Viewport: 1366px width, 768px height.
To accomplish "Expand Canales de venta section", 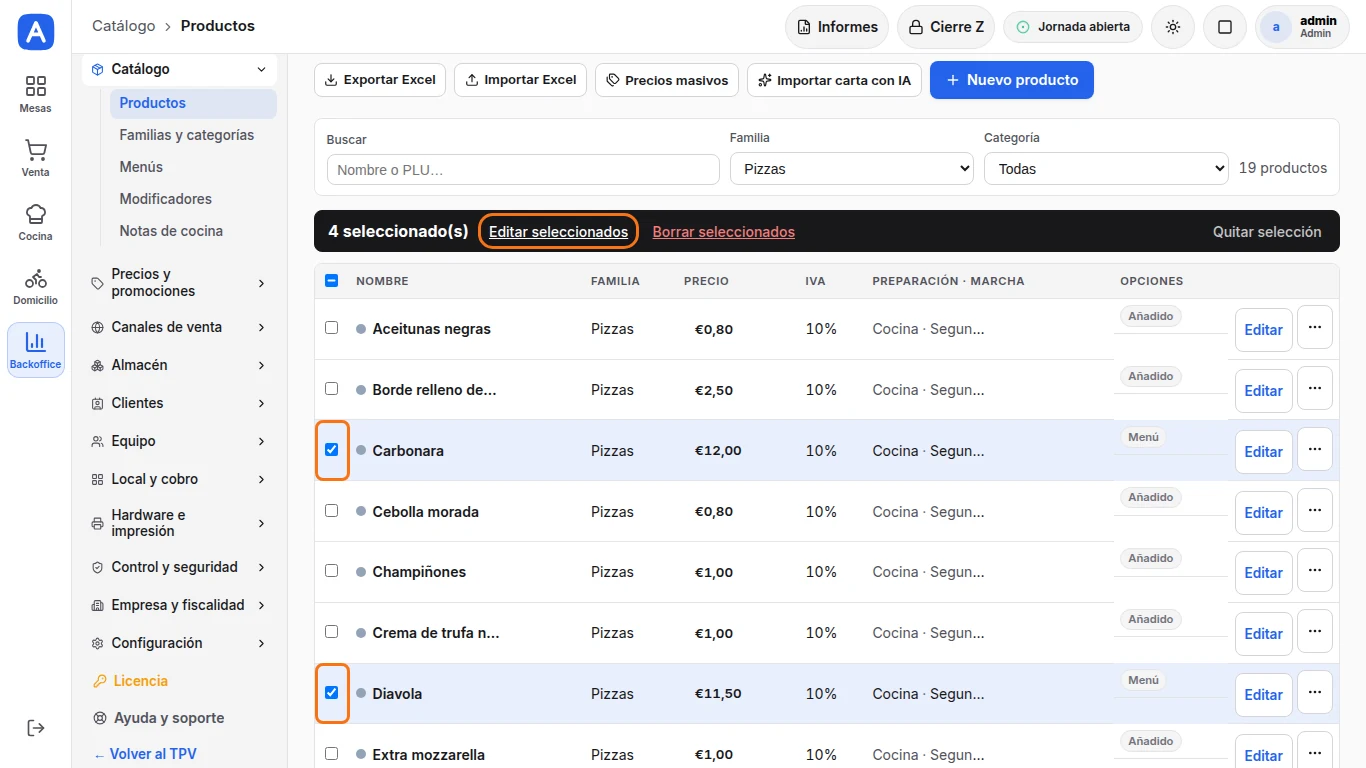I will click(180, 327).
